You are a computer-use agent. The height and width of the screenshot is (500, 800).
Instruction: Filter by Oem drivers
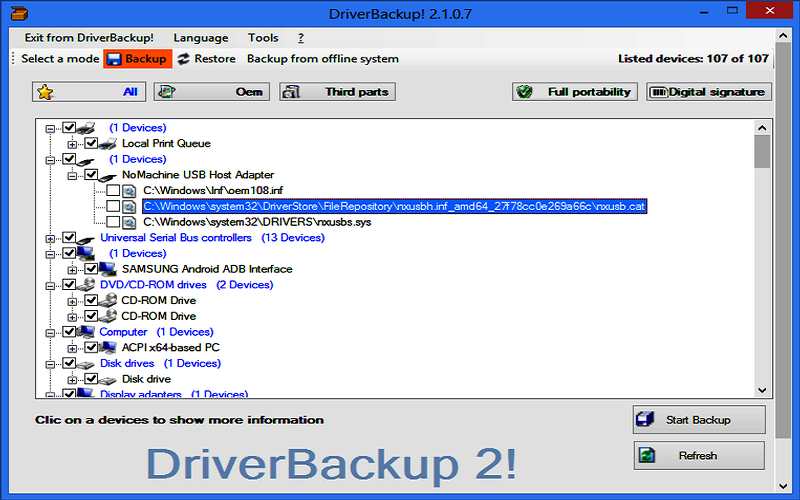pyautogui.click(x=212, y=92)
